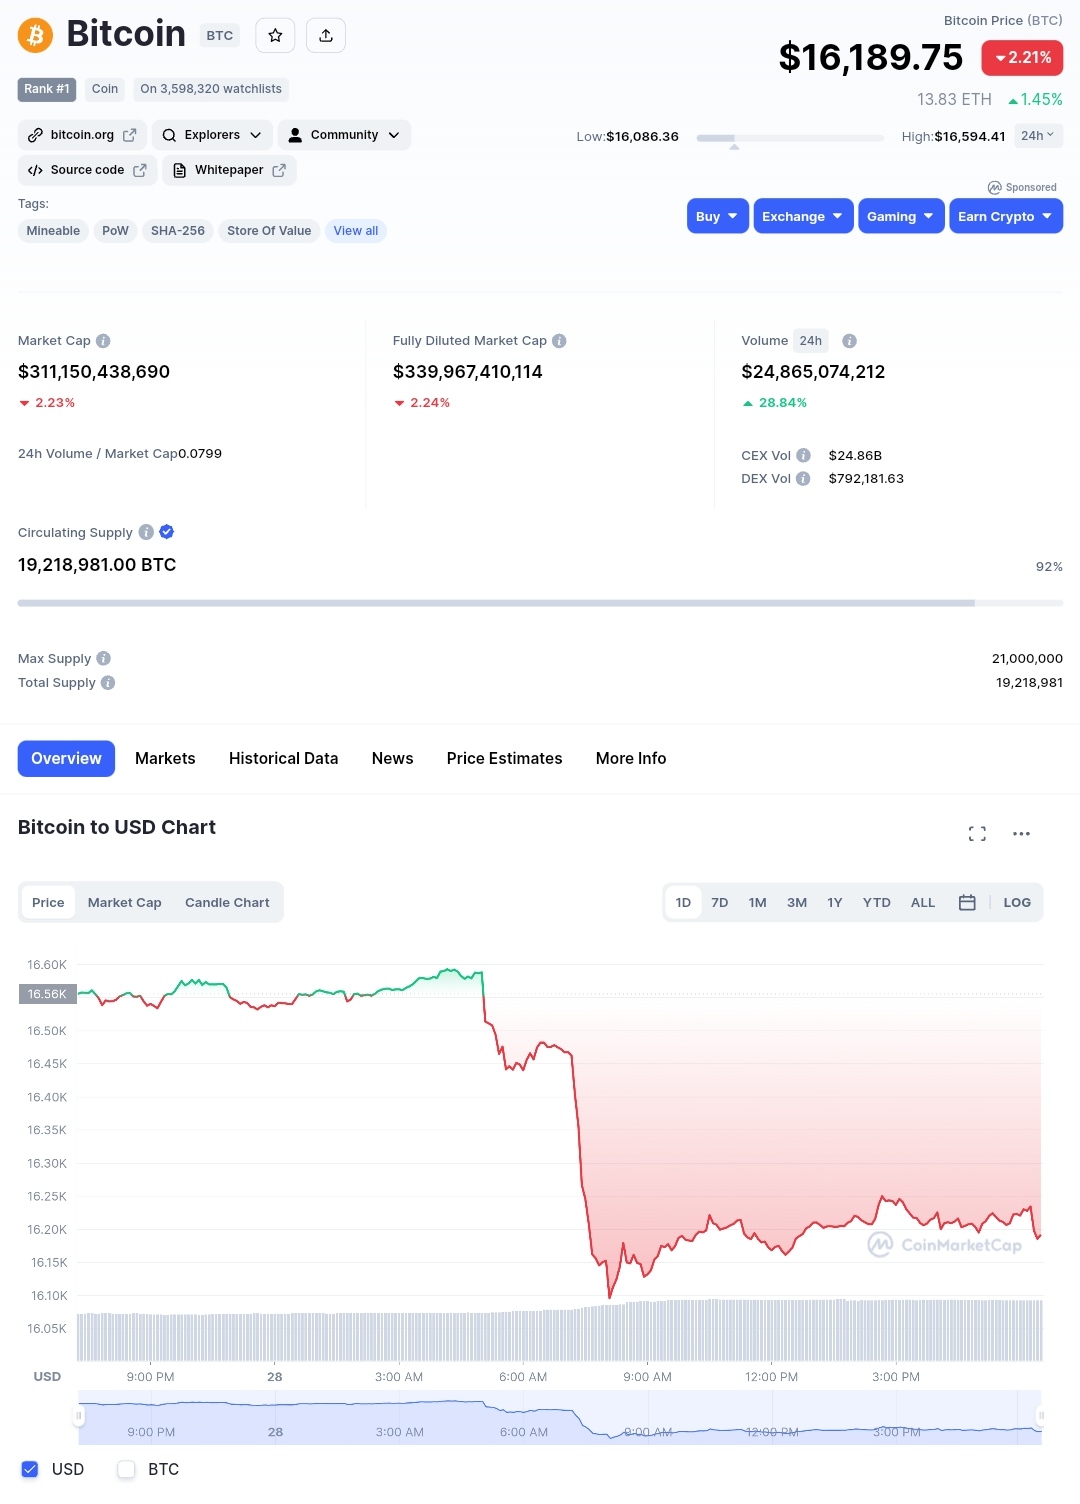1080x1504 pixels.
Task: Switch to the Markets tab
Action: (x=165, y=759)
